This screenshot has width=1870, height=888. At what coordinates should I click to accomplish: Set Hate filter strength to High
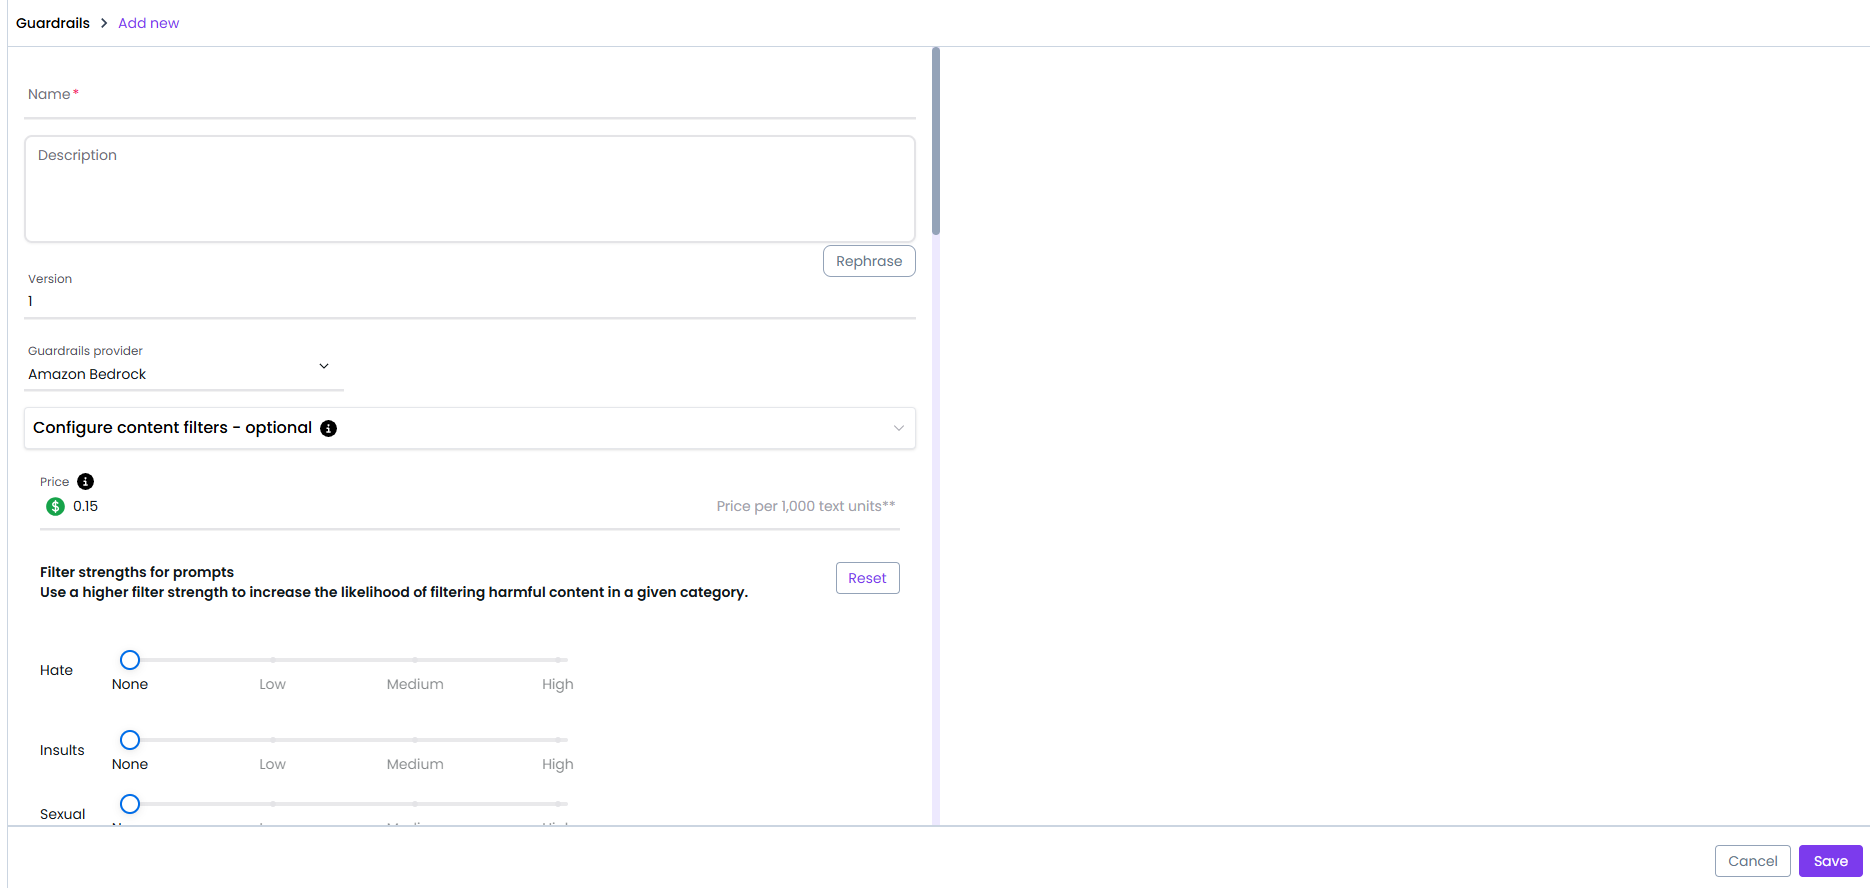click(558, 660)
